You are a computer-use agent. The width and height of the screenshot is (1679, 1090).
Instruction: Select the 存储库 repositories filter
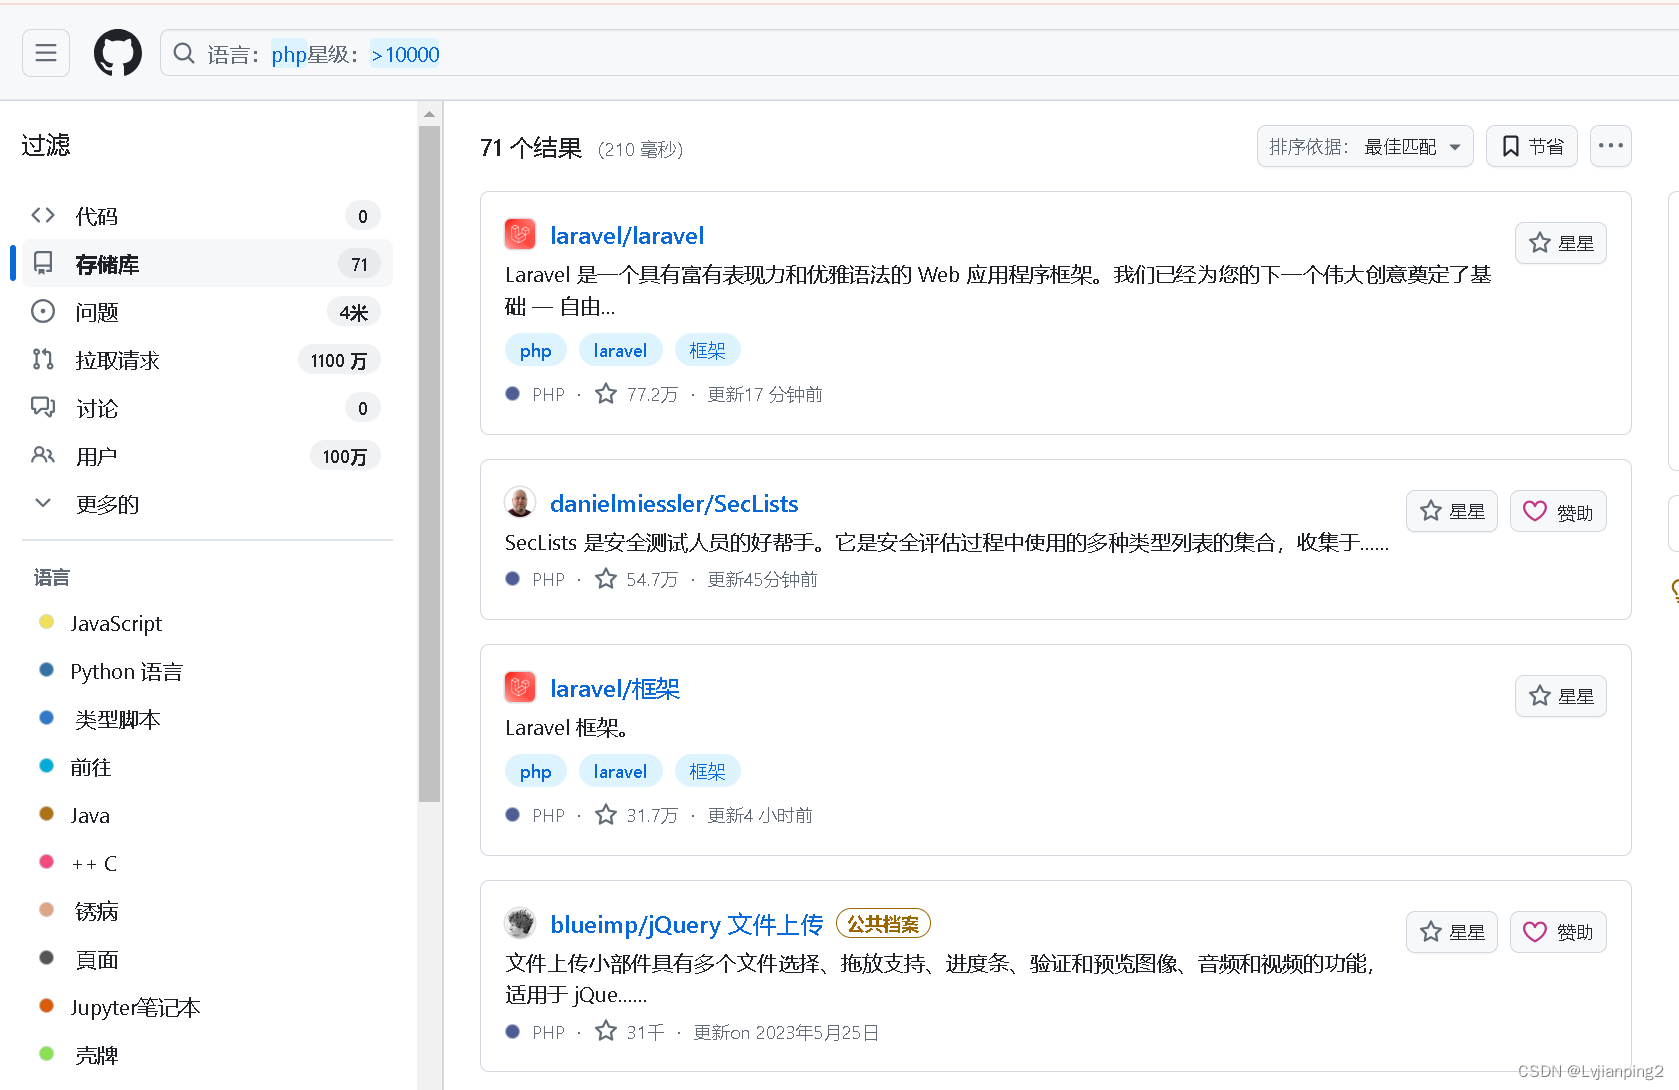(205, 264)
